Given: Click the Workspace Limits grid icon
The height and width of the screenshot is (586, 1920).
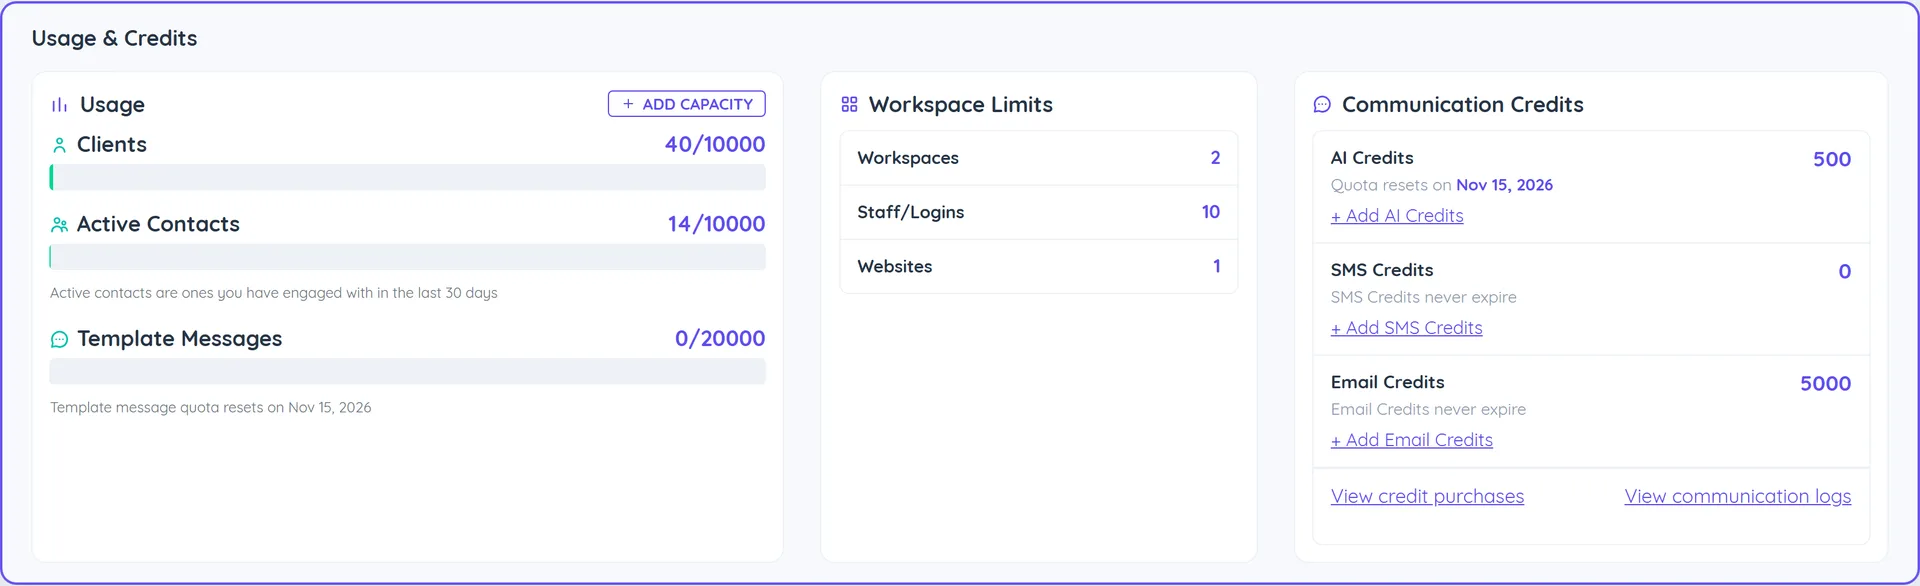Looking at the screenshot, I should [x=849, y=104].
